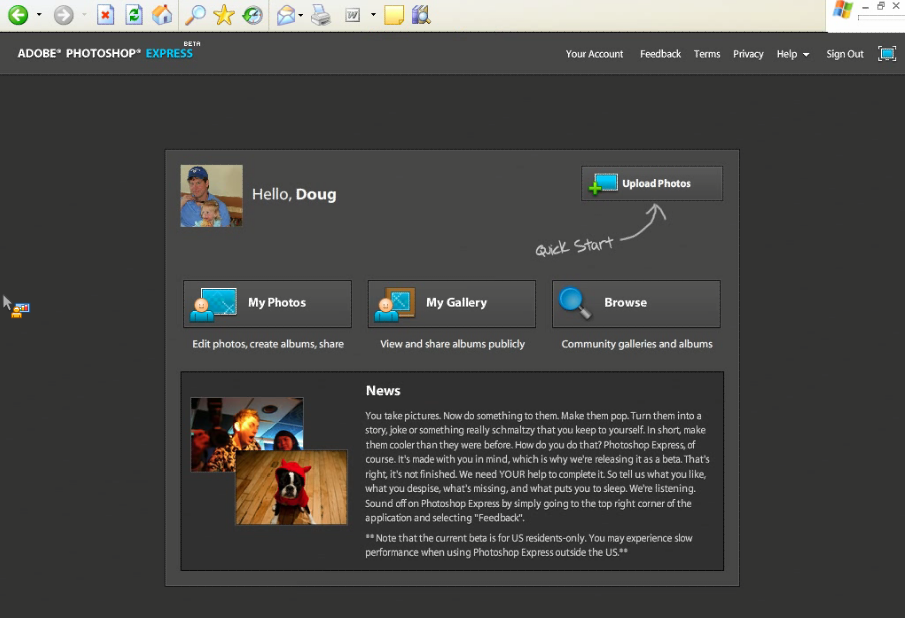Click the Refresh page icon
Image resolution: width=905 pixels, height=618 pixels.
pyautogui.click(x=134, y=14)
